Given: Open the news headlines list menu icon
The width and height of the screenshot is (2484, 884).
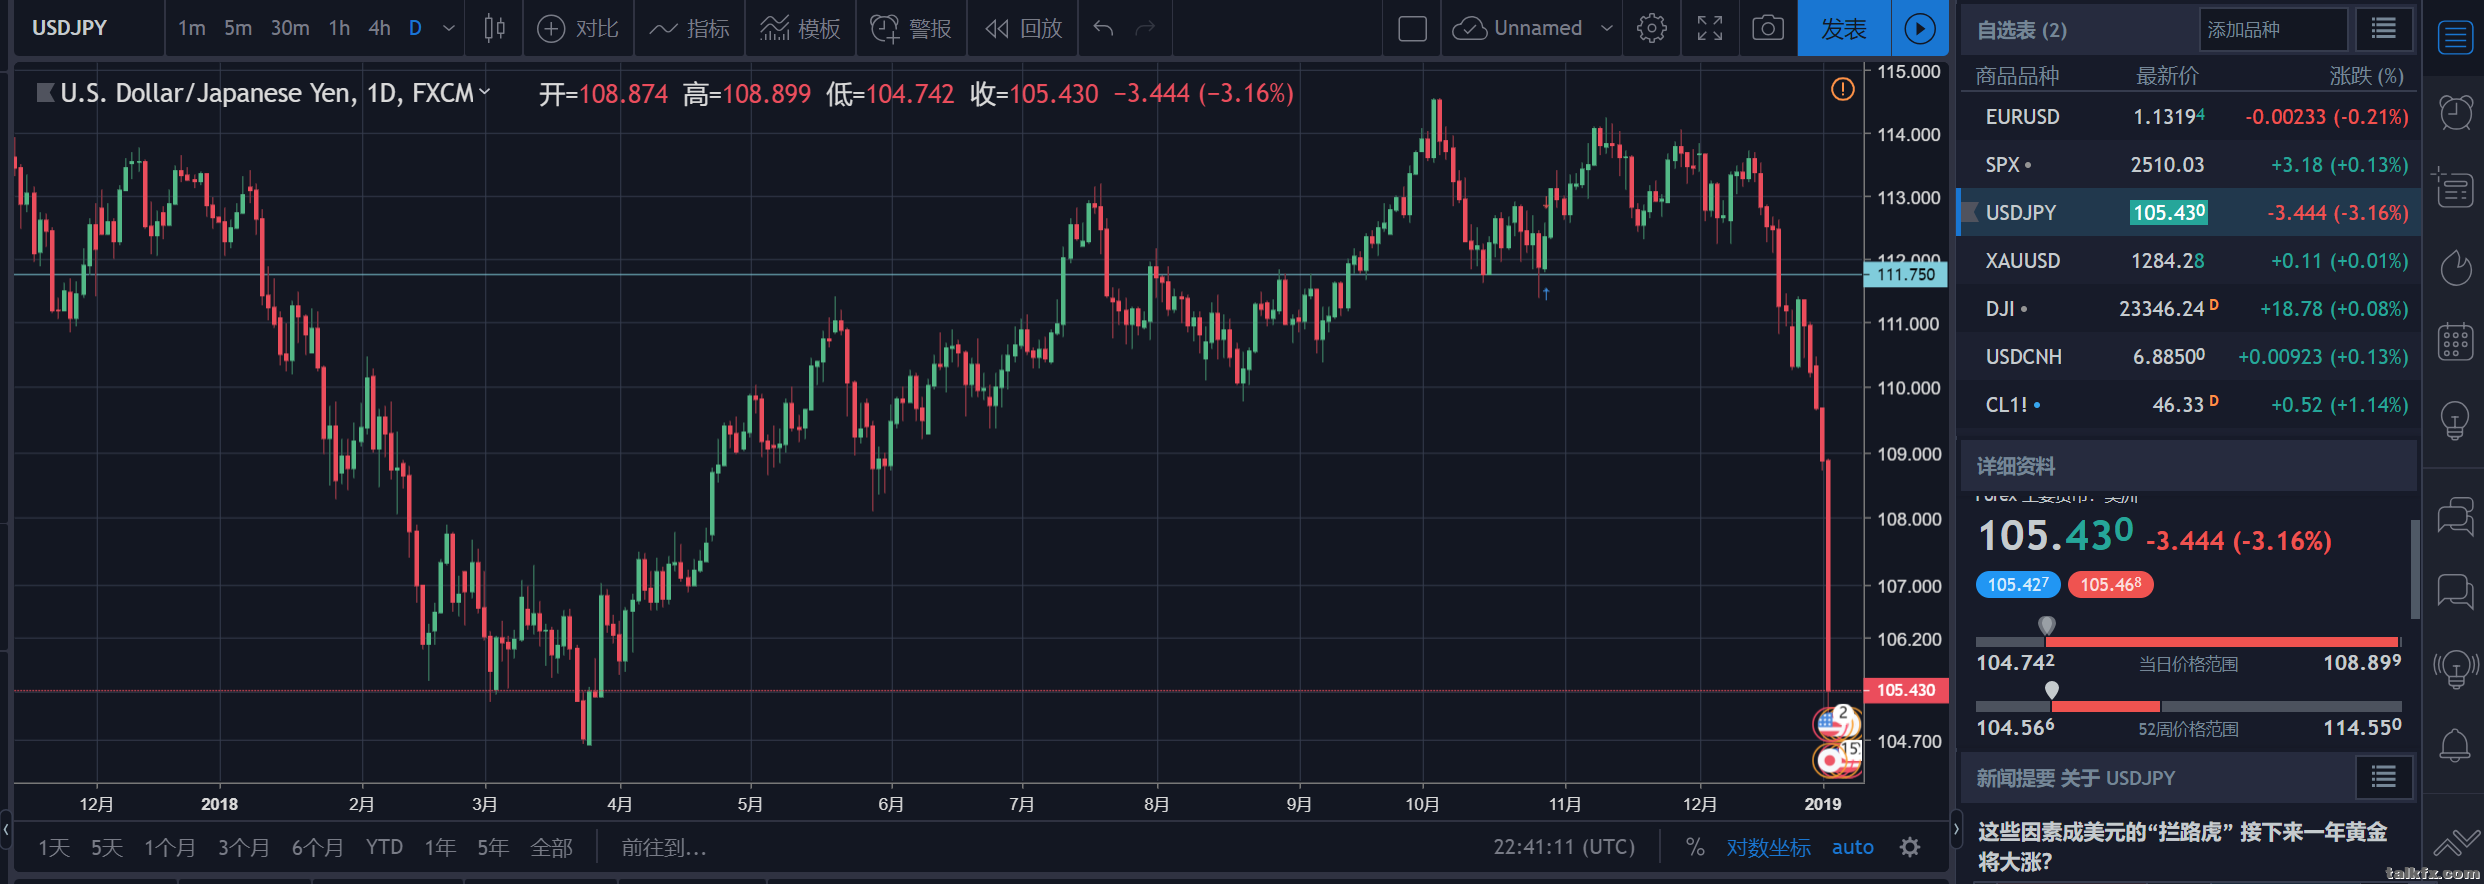Looking at the screenshot, I should click(2384, 777).
